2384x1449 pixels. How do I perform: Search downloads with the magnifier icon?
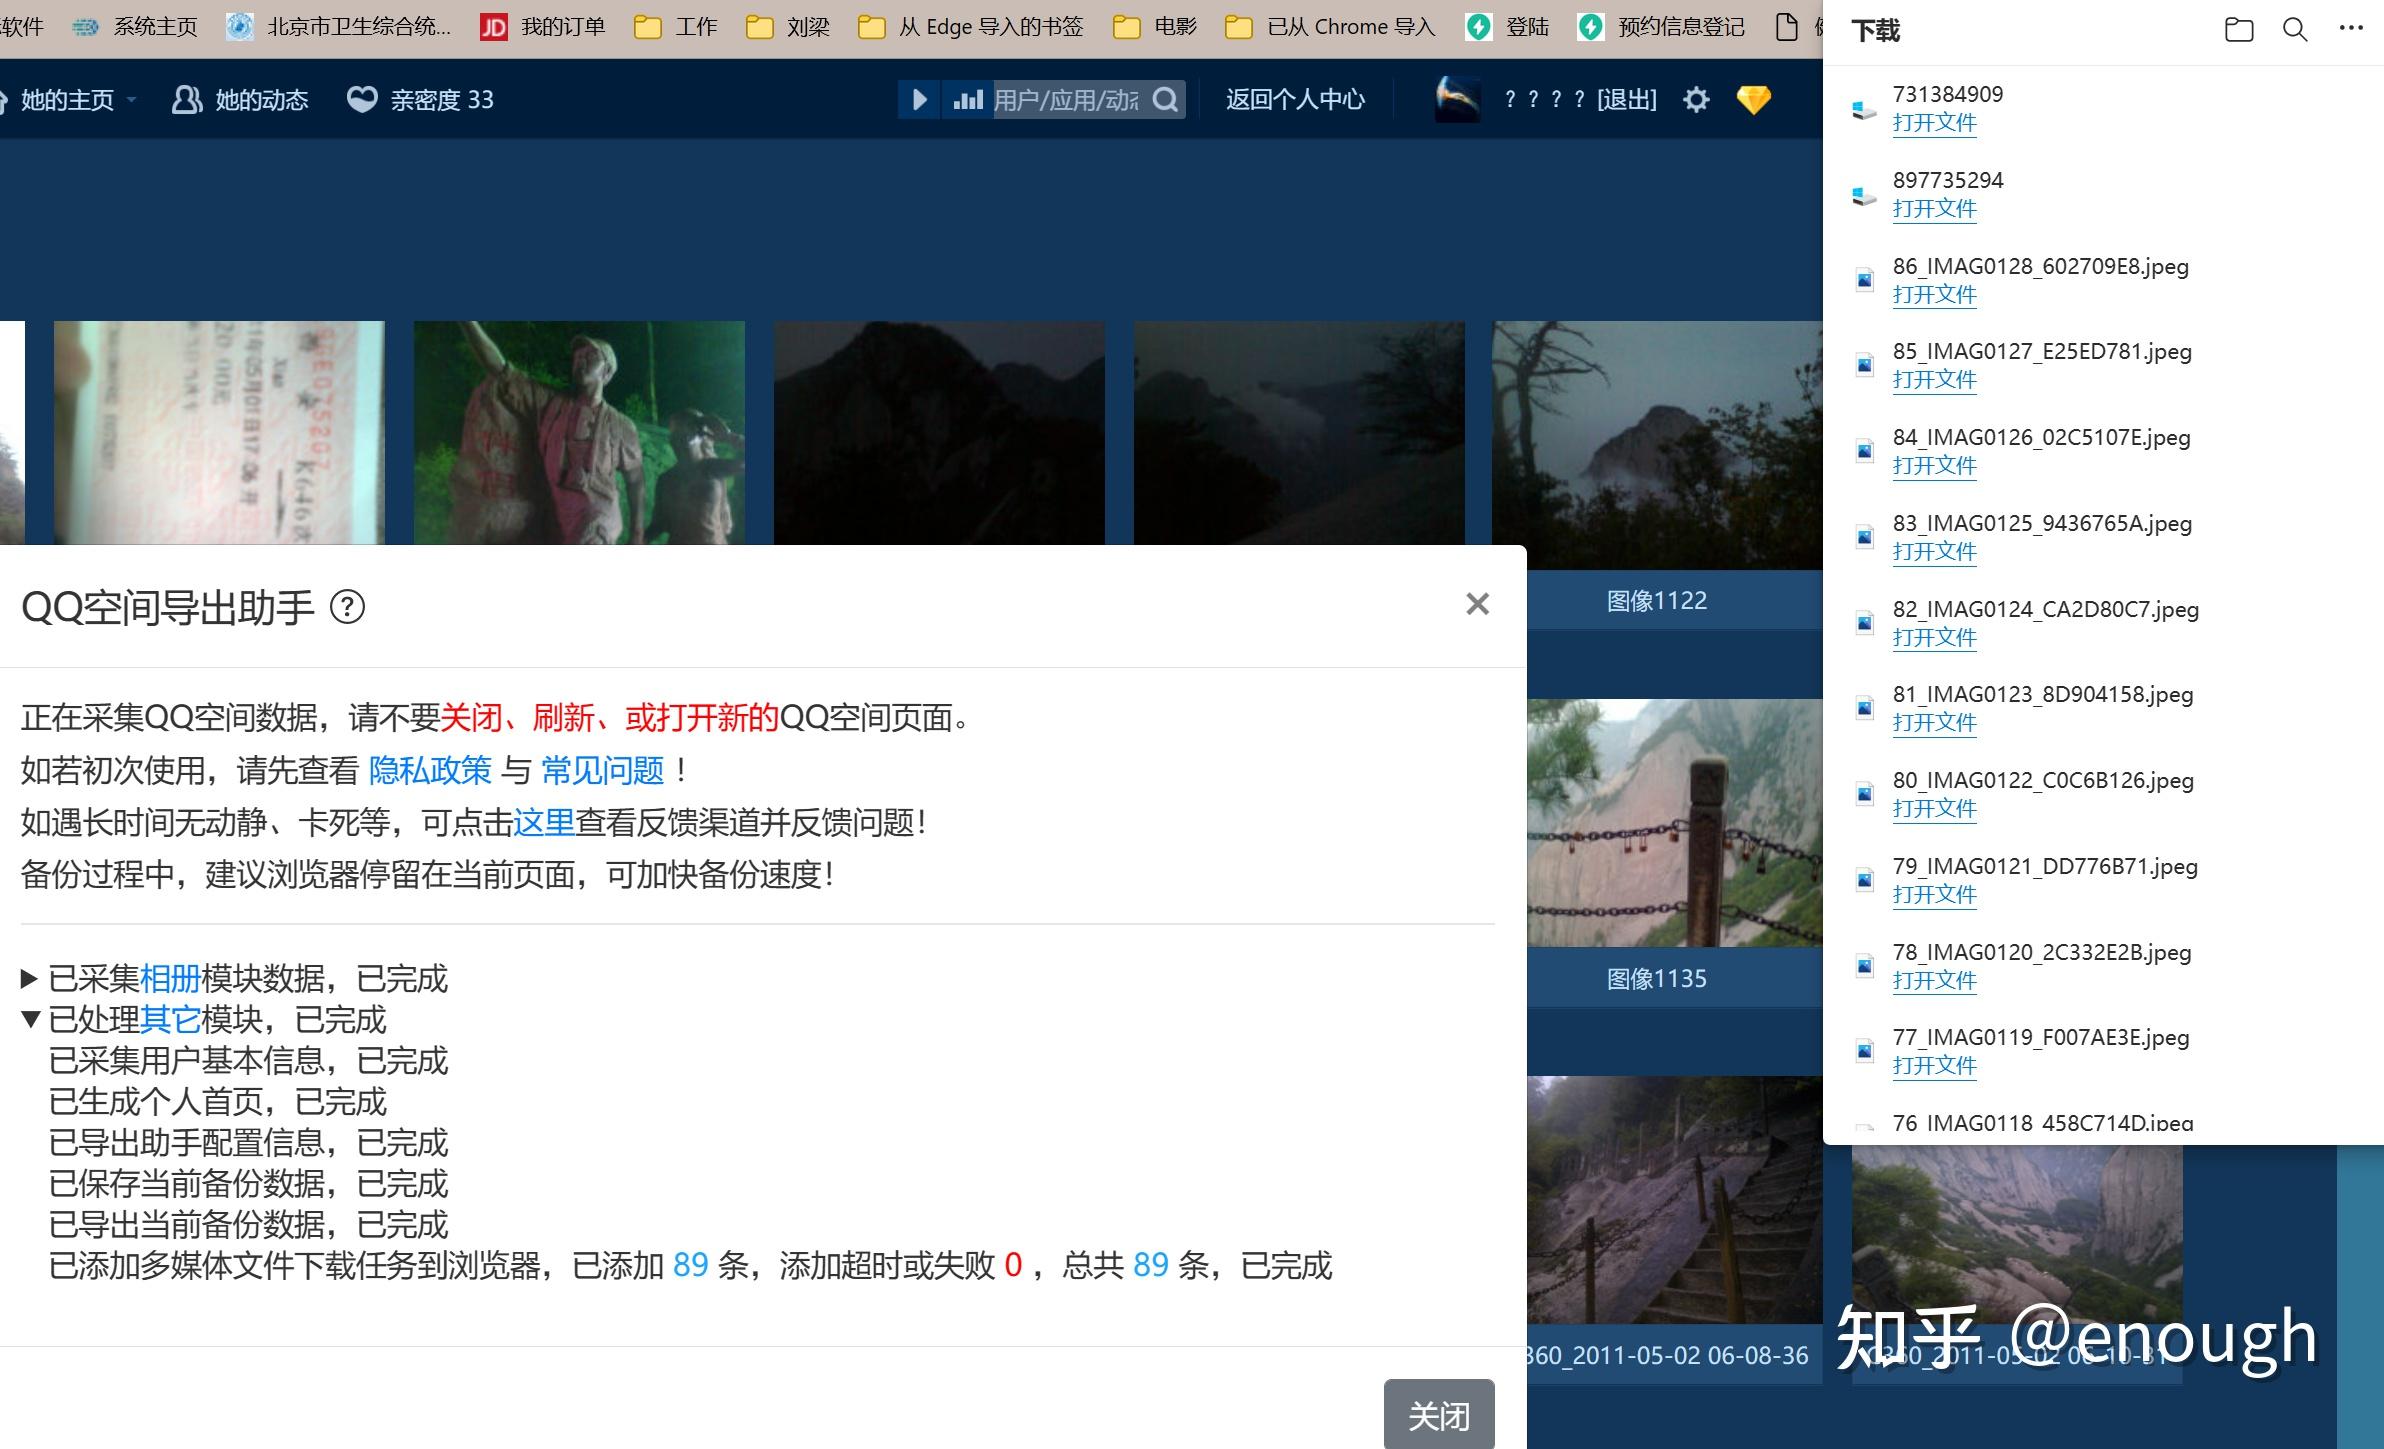point(2295,30)
